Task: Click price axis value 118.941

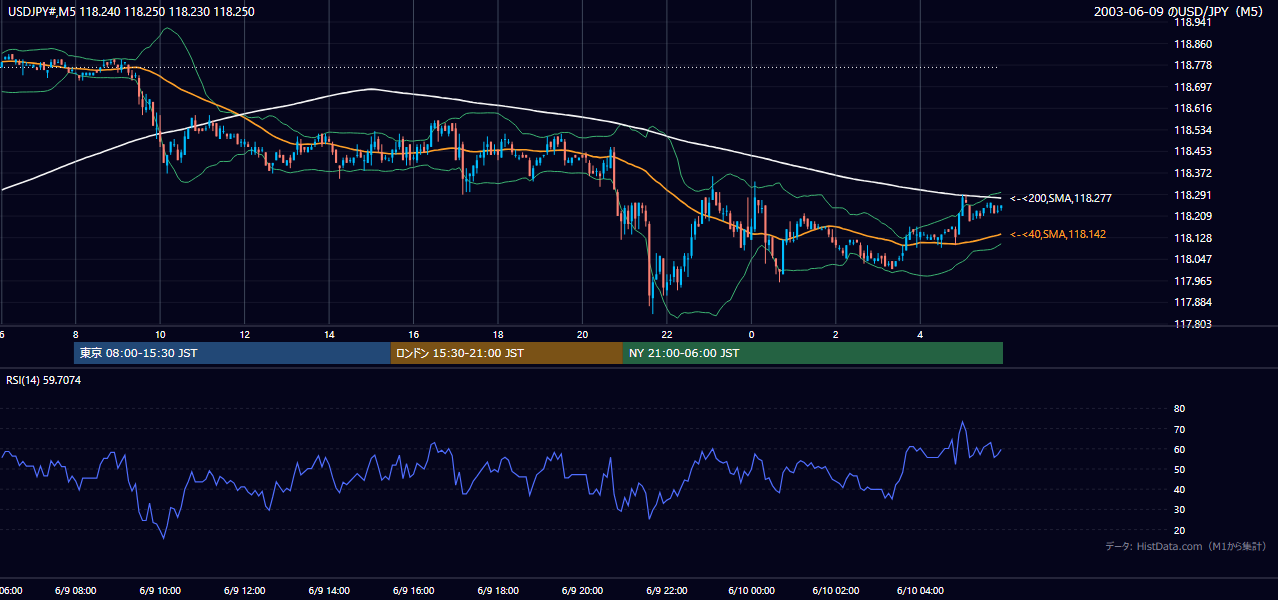Action: pos(1194,22)
